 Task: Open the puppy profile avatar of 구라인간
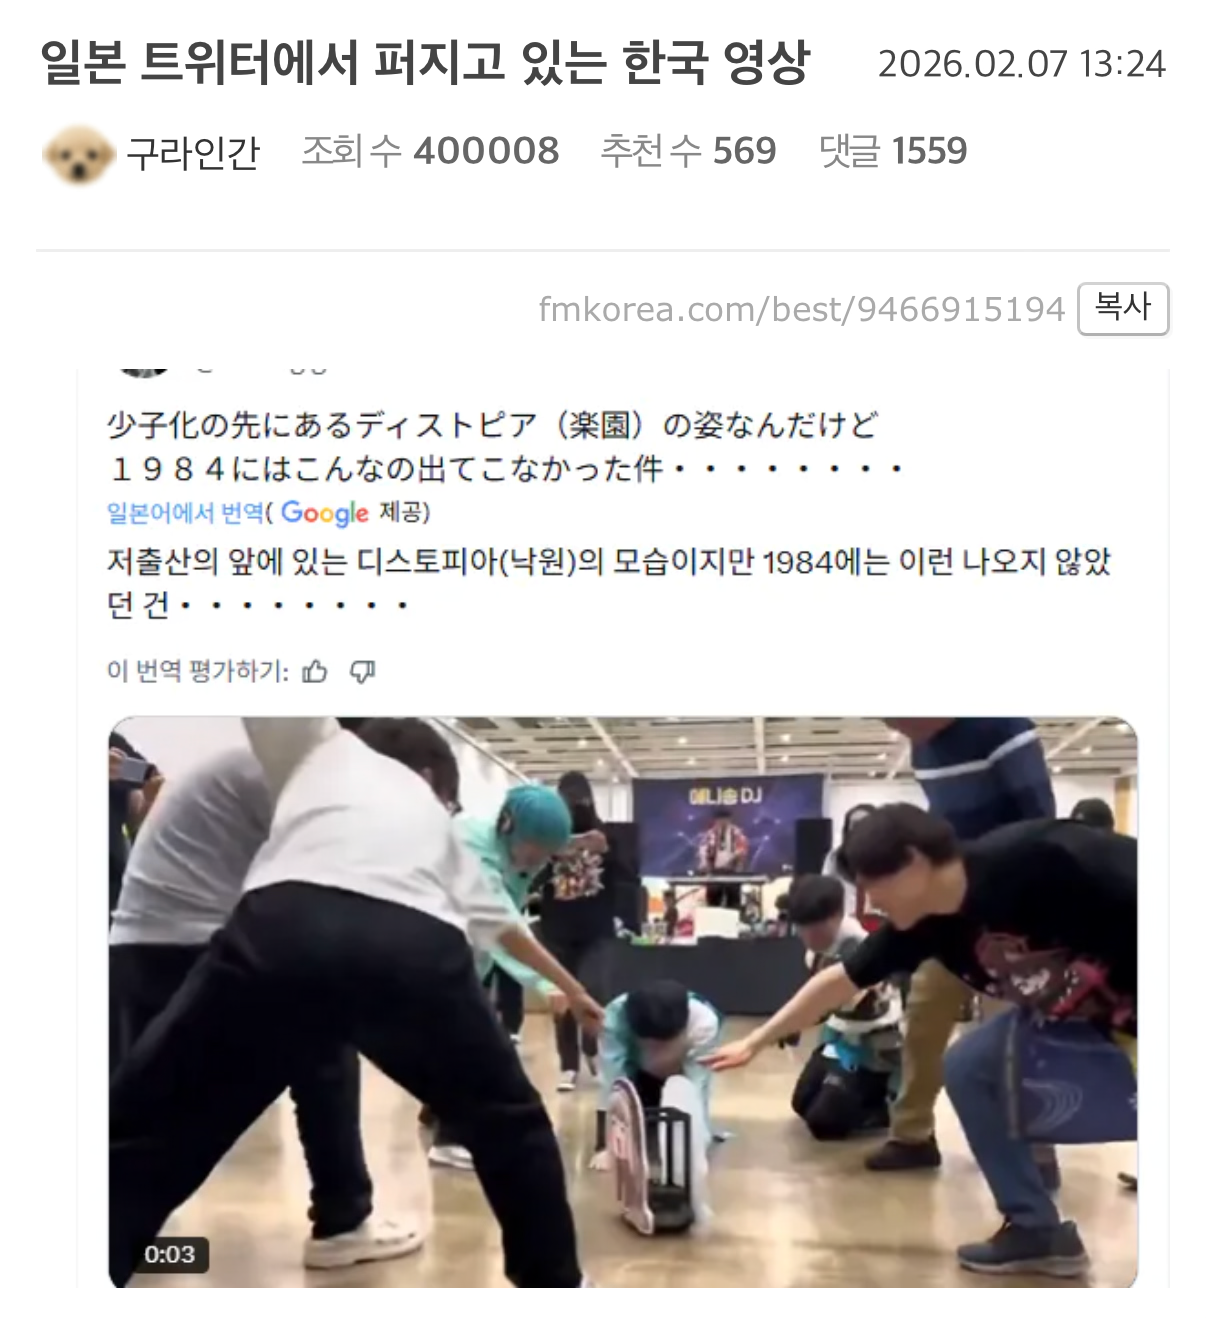click(78, 153)
